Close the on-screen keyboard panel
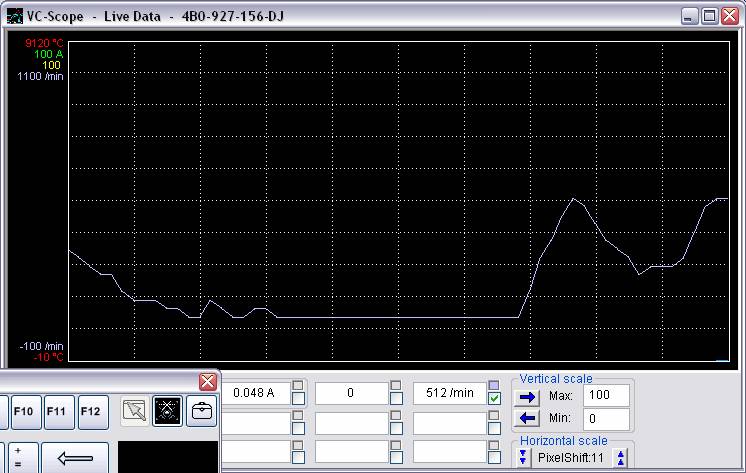Screen dimensions: 746x473 click(x=208, y=382)
